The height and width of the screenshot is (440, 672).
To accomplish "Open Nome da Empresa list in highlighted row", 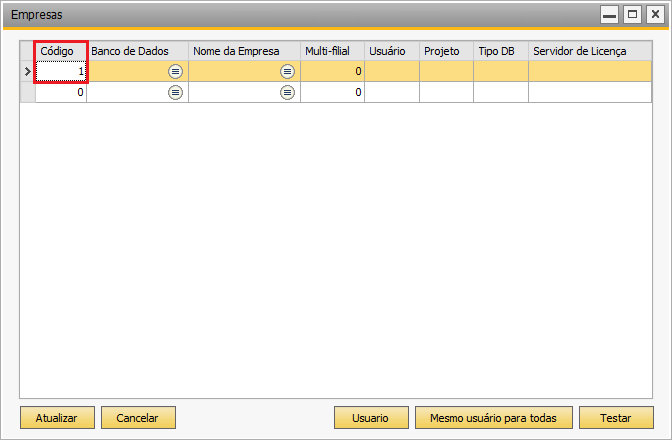I will click(287, 72).
